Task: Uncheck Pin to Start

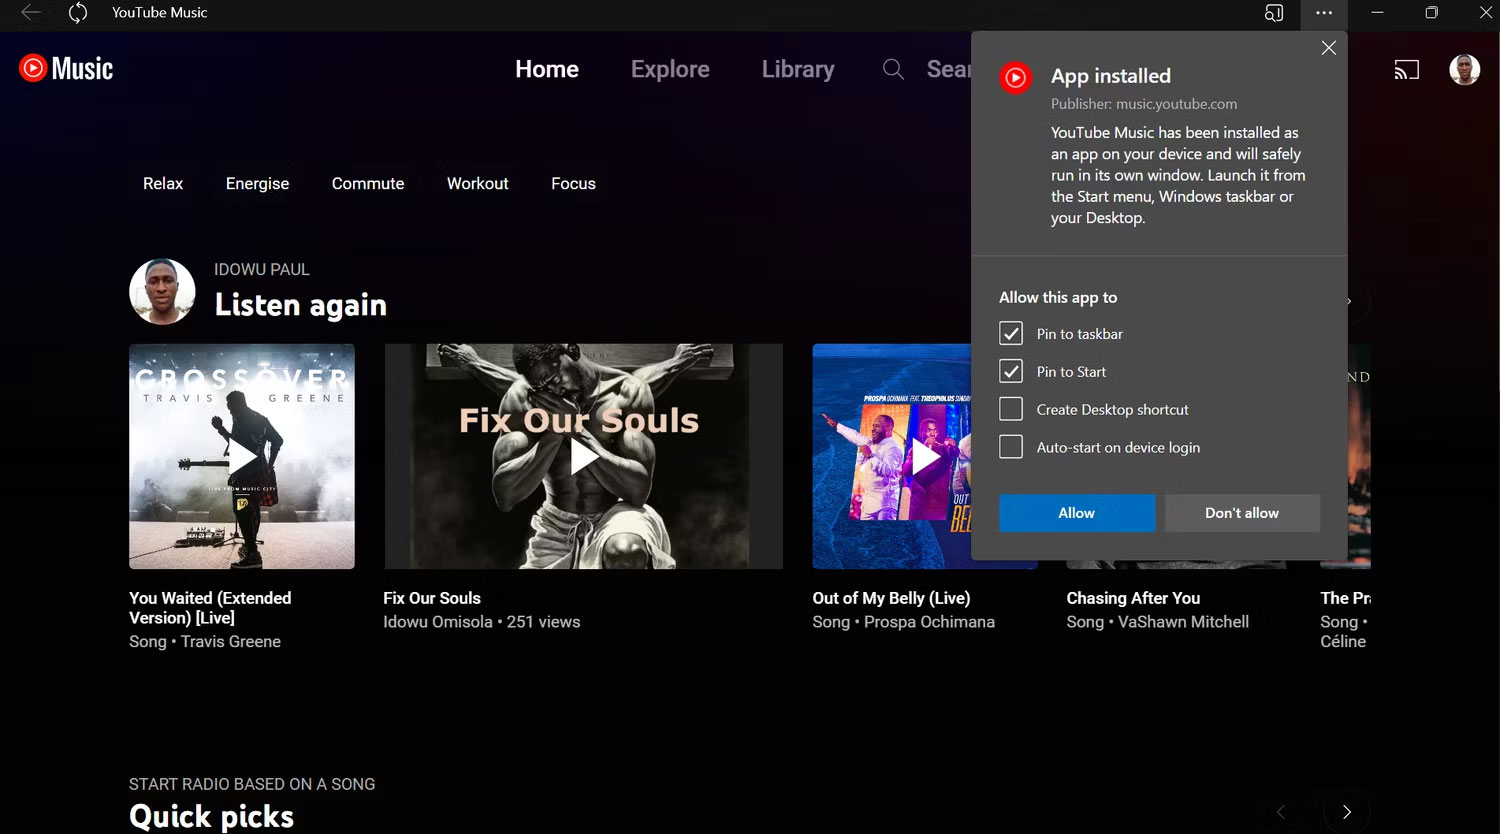Action: 1010,371
